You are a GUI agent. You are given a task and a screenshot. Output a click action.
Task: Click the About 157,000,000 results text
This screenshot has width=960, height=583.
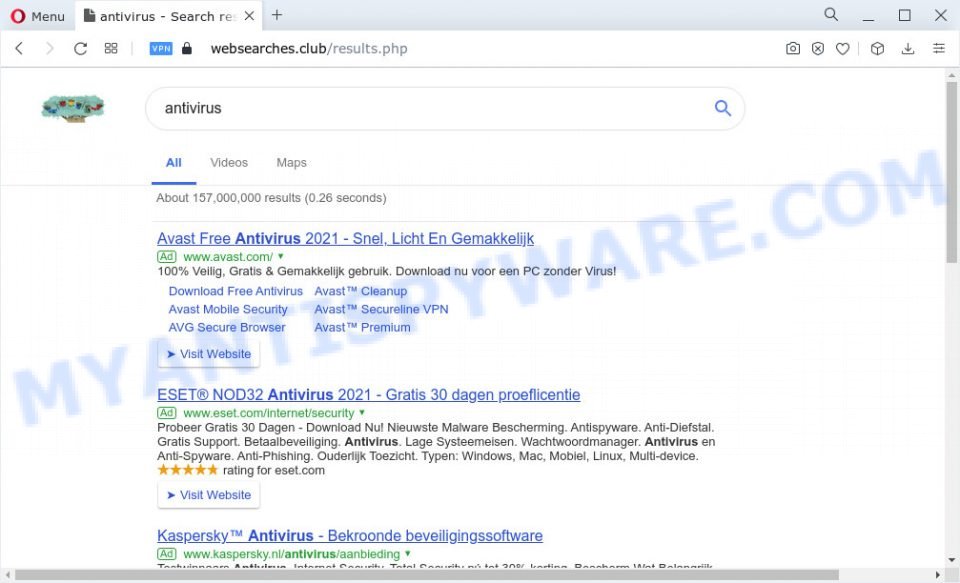click(x=271, y=198)
